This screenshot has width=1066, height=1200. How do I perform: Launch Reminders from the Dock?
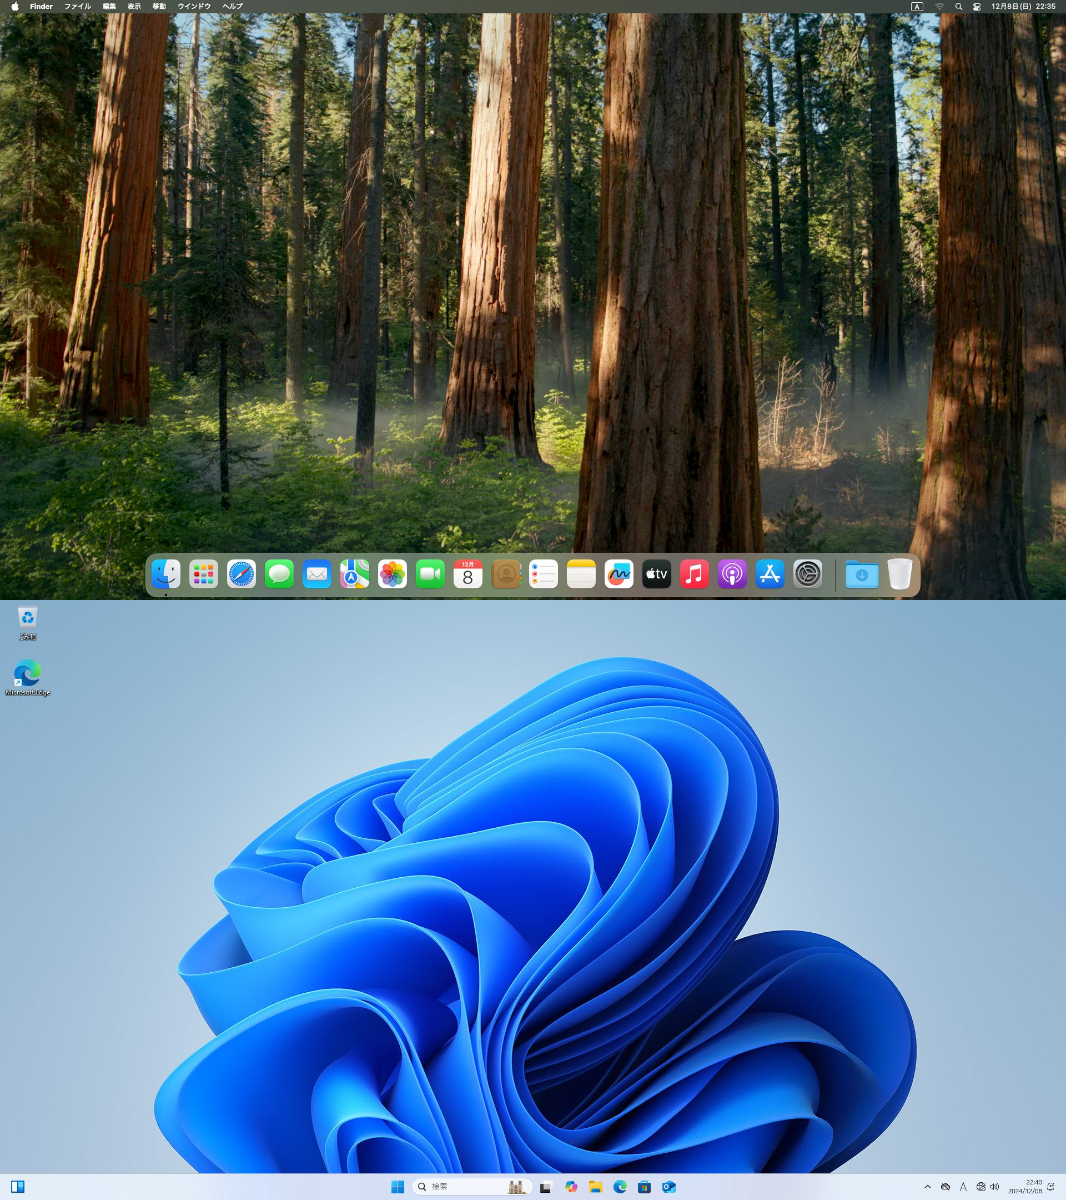point(543,574)
